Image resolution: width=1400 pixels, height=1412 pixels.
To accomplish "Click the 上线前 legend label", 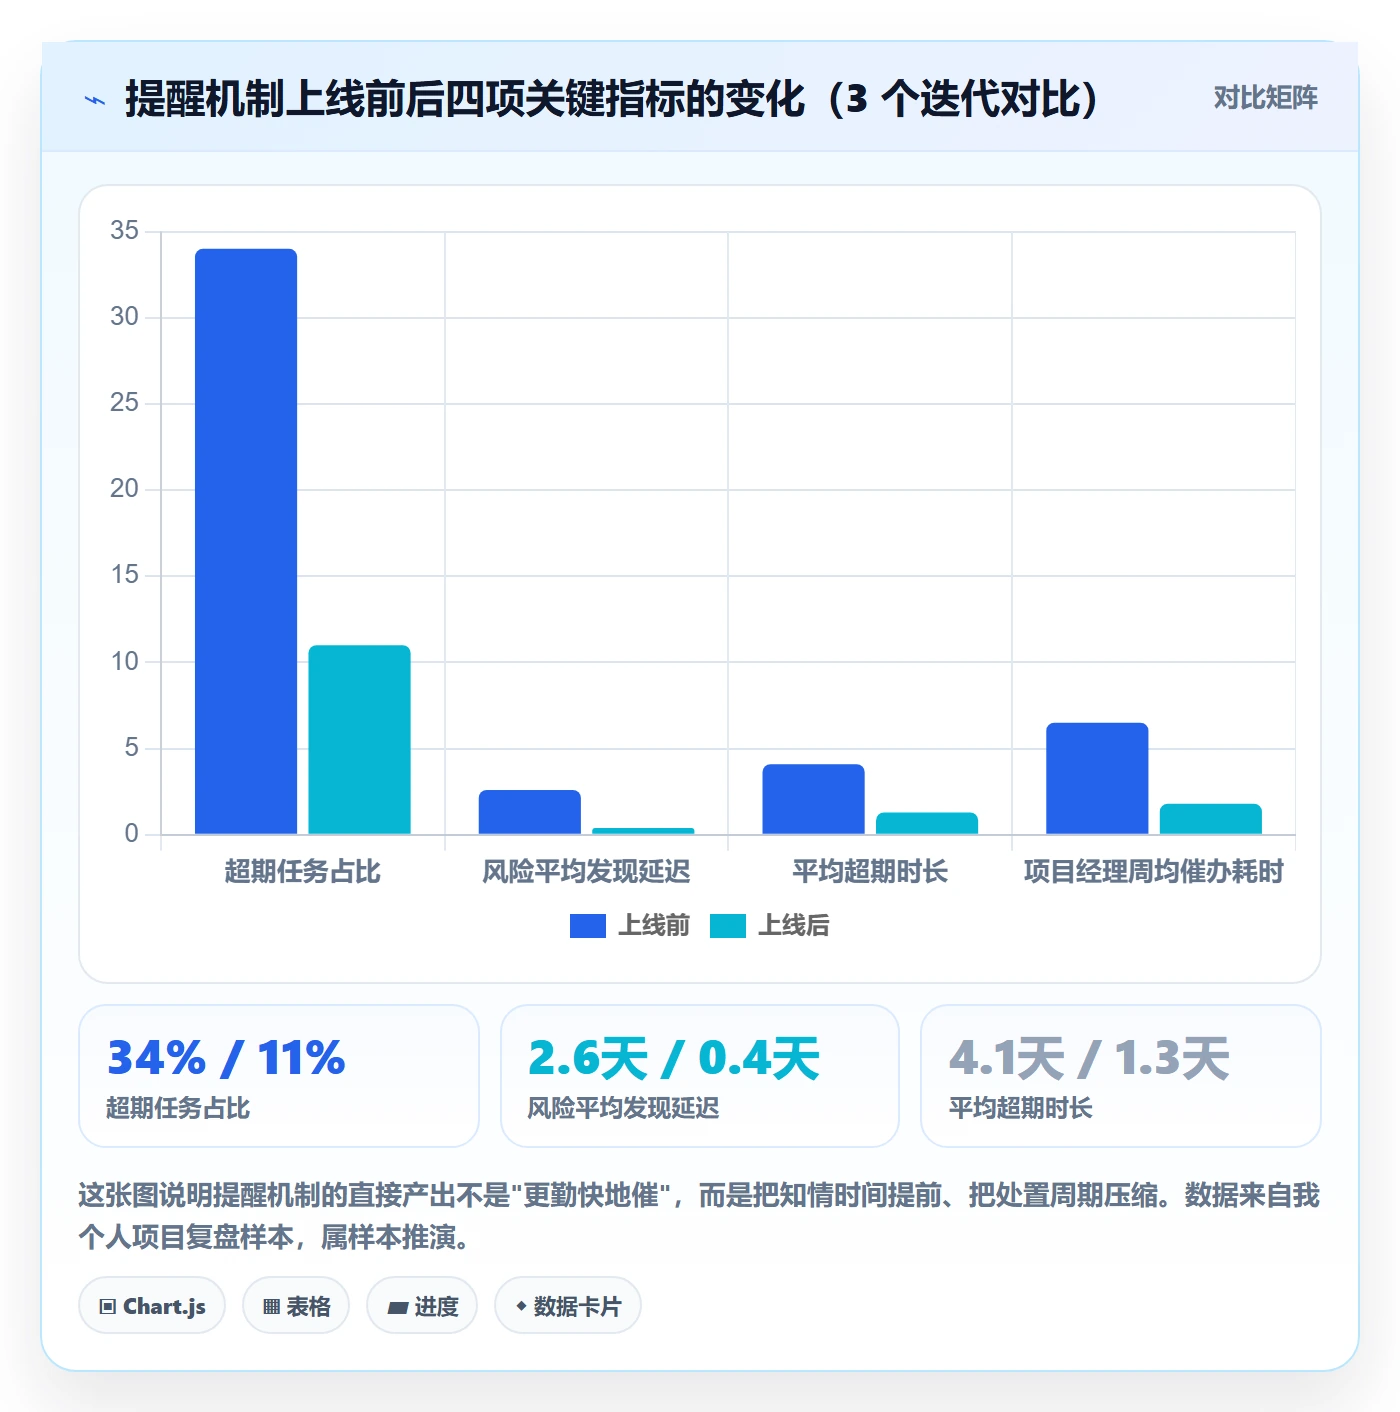I will point(654,926).
